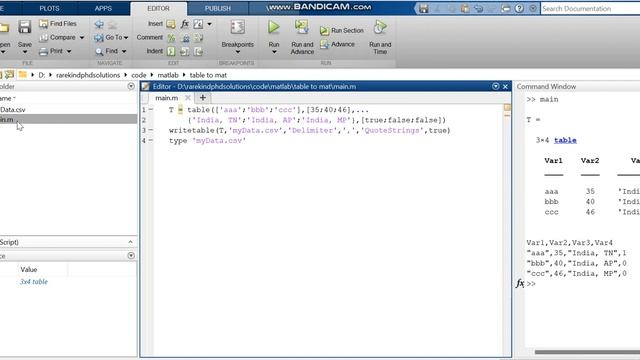640x360 pixels.
Task: Open Breakpoints menu
Action: tap(238, 36)
